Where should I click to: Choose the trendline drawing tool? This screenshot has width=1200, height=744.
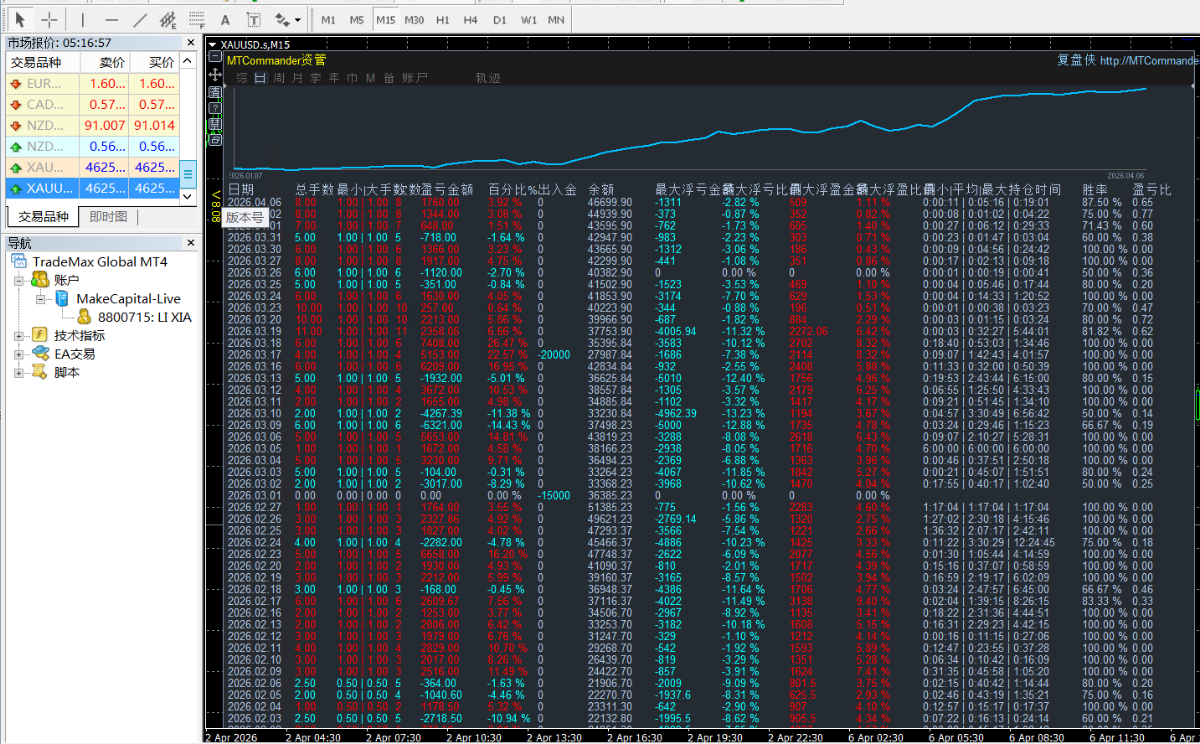click(140, 19)
